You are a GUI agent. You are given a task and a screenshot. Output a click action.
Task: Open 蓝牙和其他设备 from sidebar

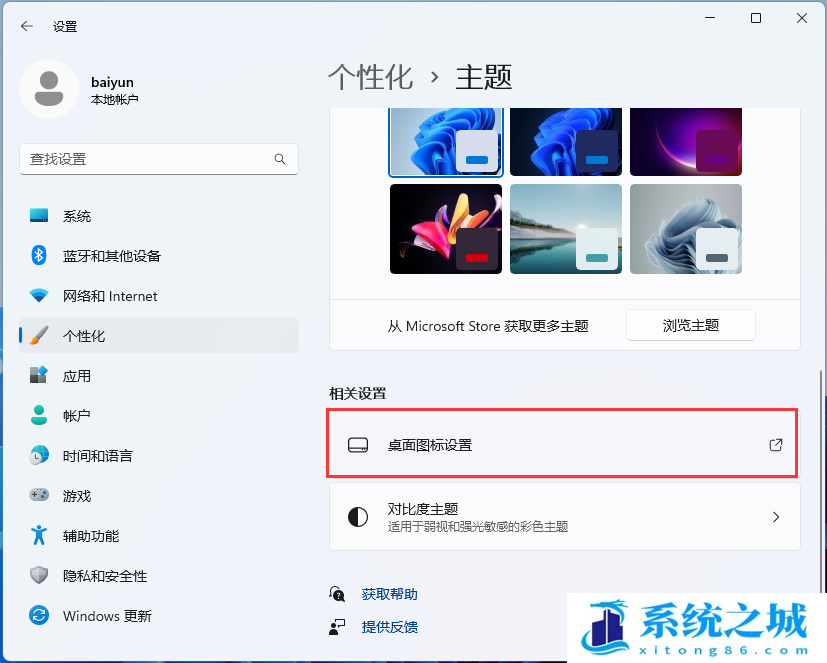tap(111, 256)
